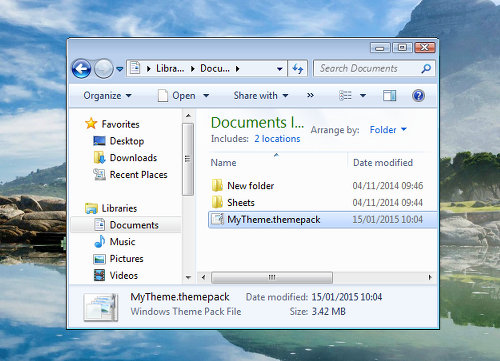Click the Change your view icon
Screen dimensions: 500x361
pos(345,96)
